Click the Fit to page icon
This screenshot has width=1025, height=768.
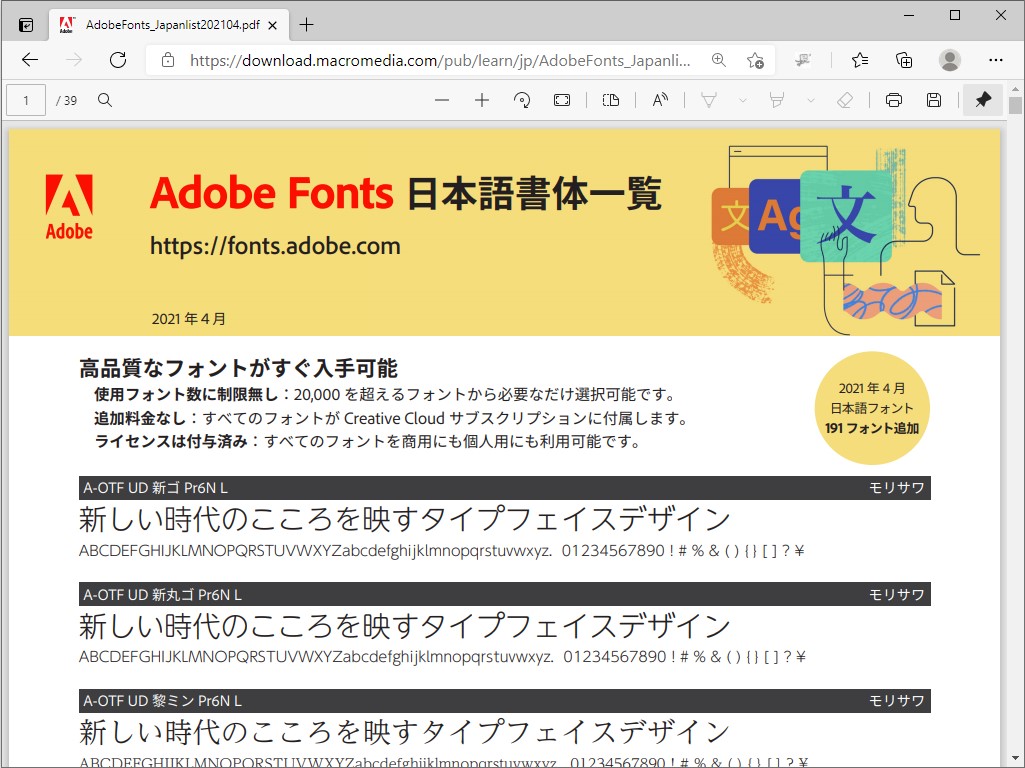coord(562,100)
